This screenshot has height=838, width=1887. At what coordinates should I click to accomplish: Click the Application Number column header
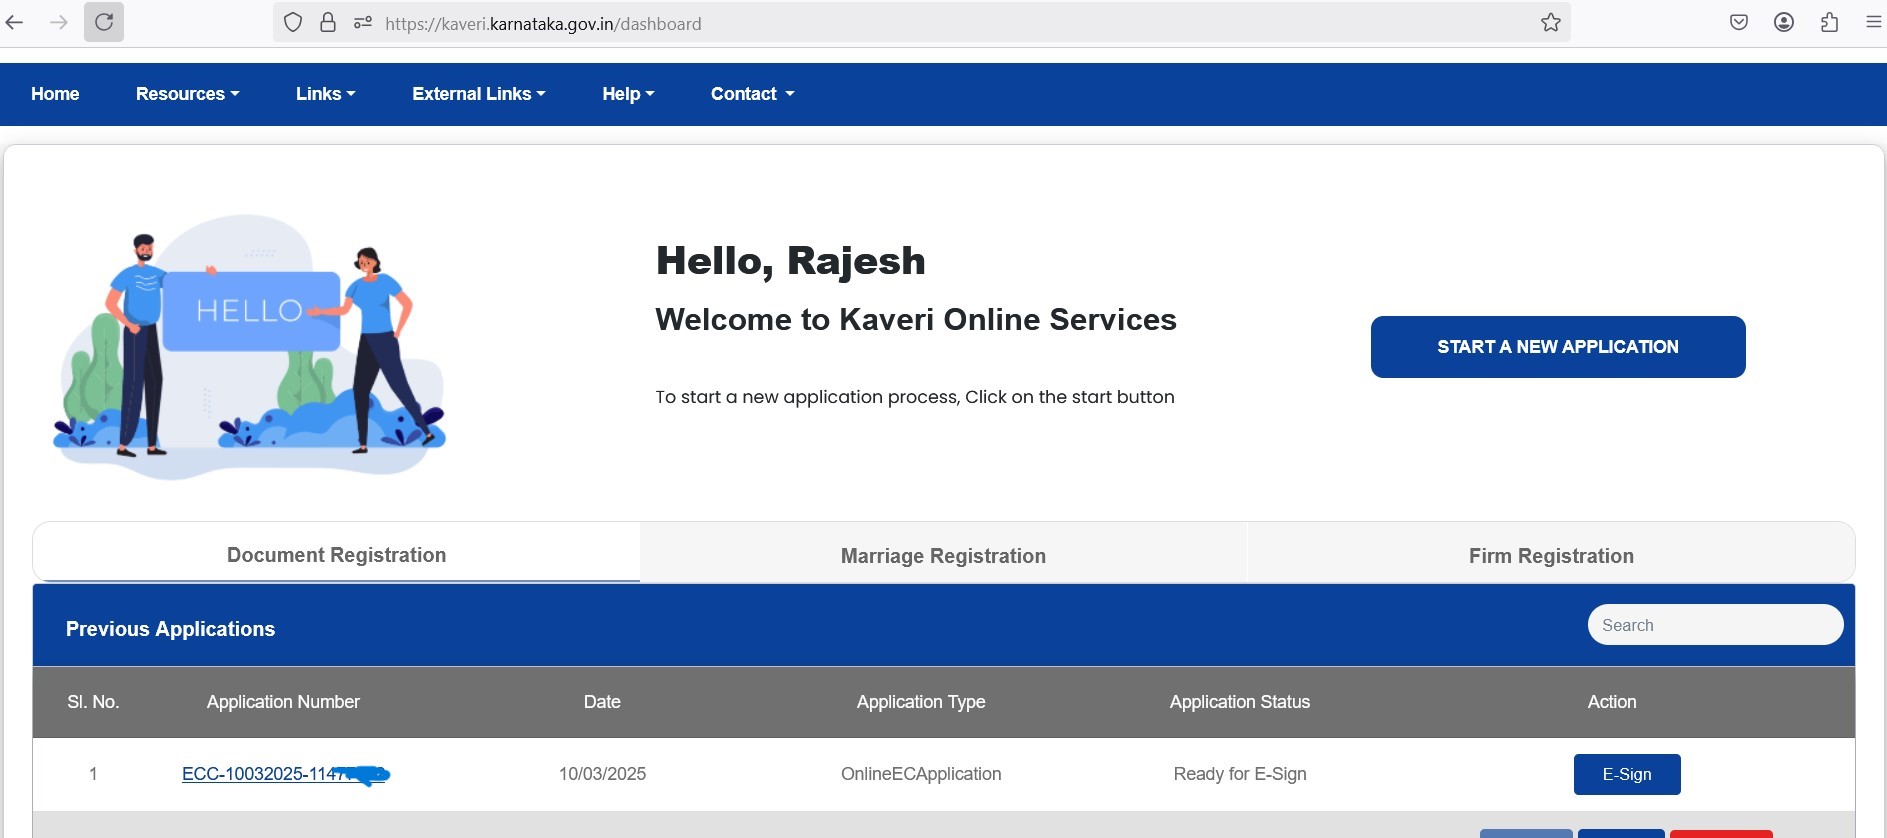[x=283, y=702]
